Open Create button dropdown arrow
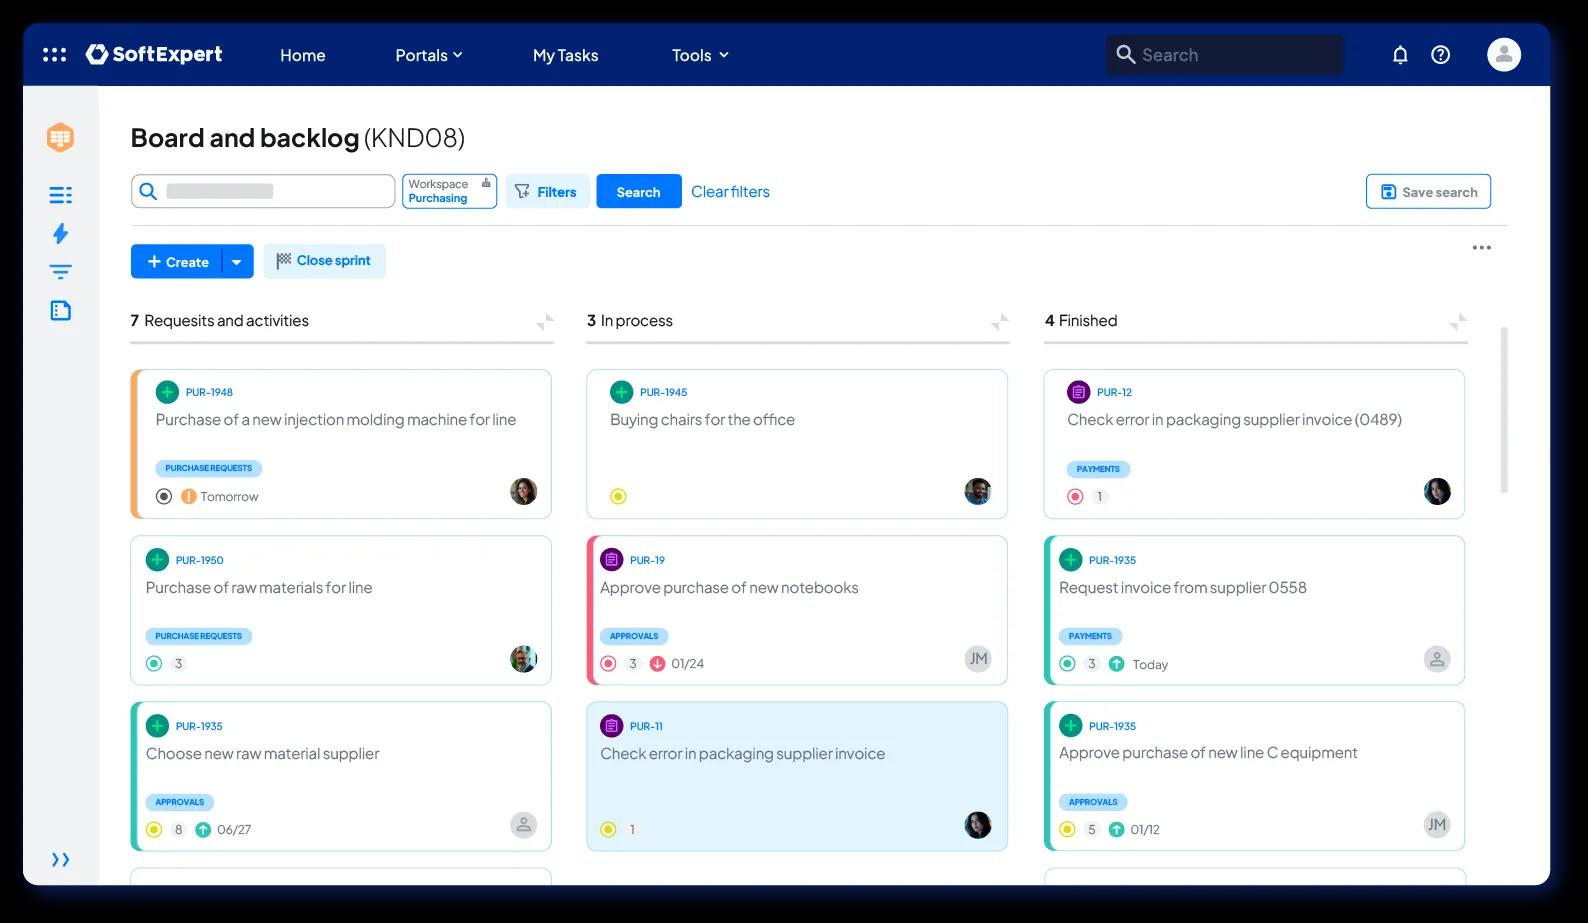The width and height of the screenshot is (1588, 923). 237,262
